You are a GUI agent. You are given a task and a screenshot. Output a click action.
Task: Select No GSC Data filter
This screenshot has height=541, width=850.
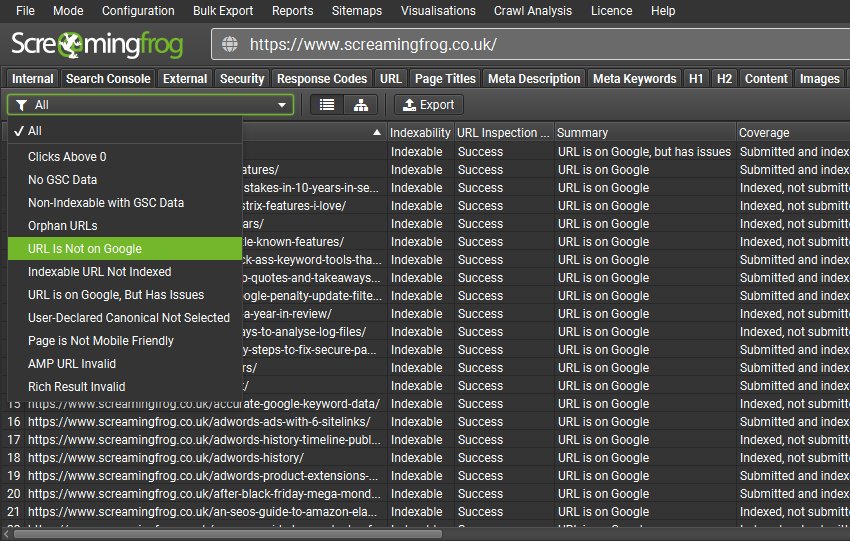click(x=125, y=179)
